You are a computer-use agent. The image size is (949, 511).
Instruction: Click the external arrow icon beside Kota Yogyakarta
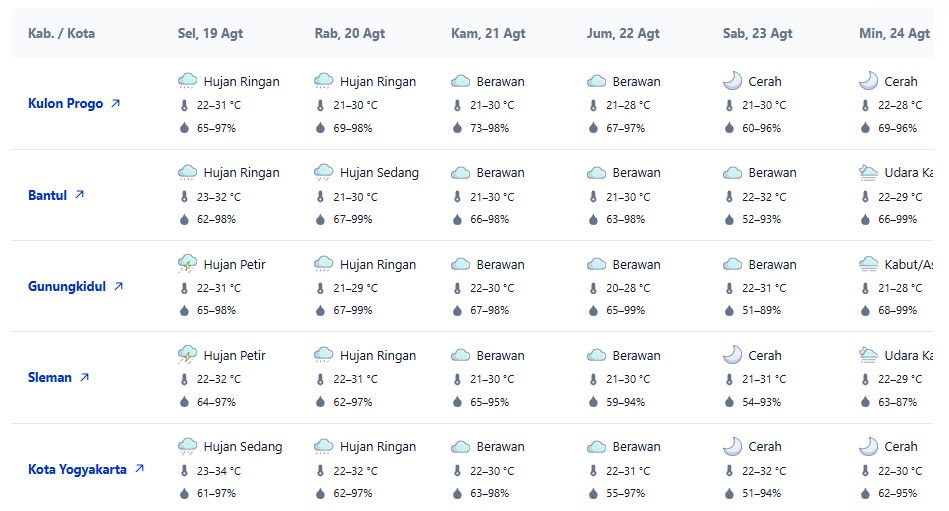click(139, 469)
